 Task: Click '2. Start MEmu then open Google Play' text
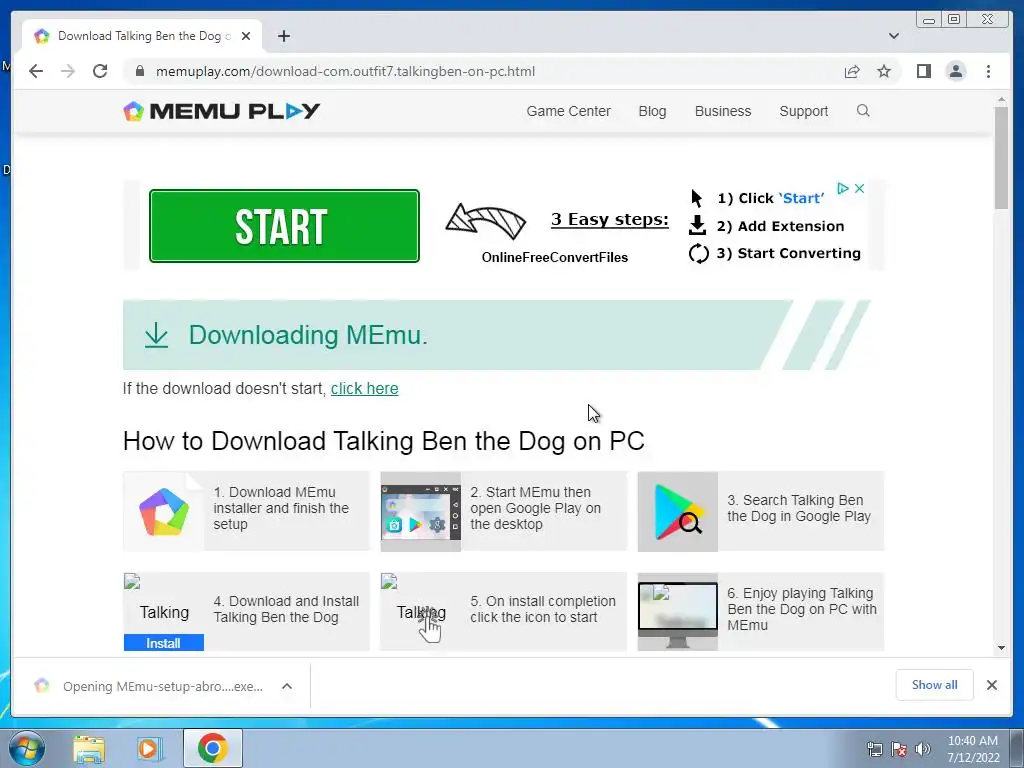pos(535,508)
